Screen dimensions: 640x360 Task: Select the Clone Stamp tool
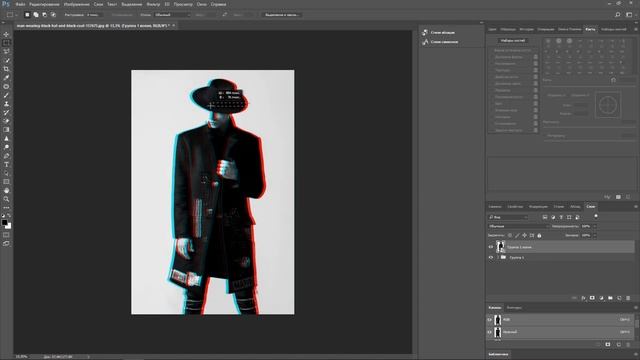[6, 104]
